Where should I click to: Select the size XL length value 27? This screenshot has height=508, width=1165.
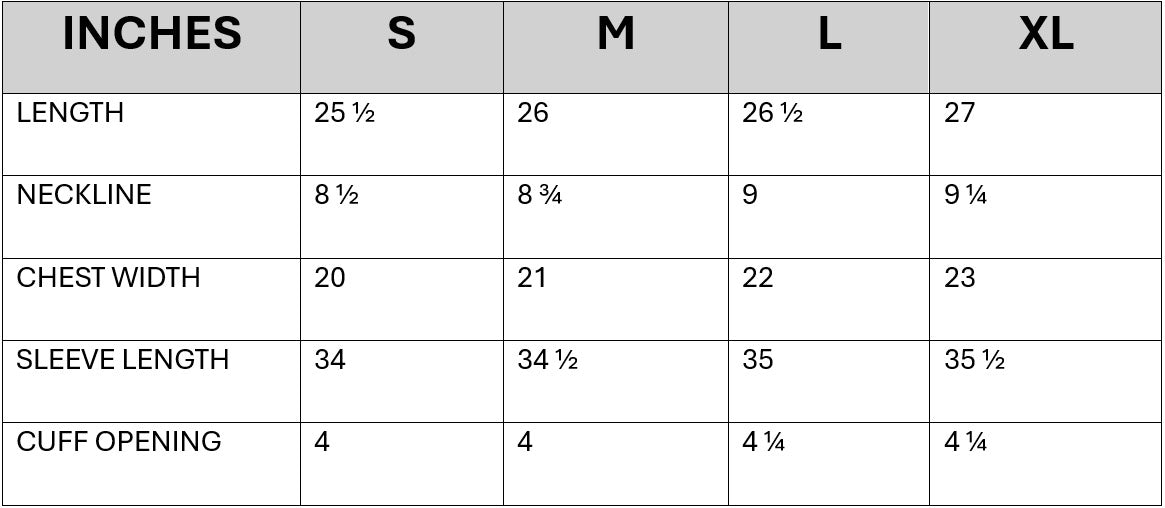[x=959, y=113]
